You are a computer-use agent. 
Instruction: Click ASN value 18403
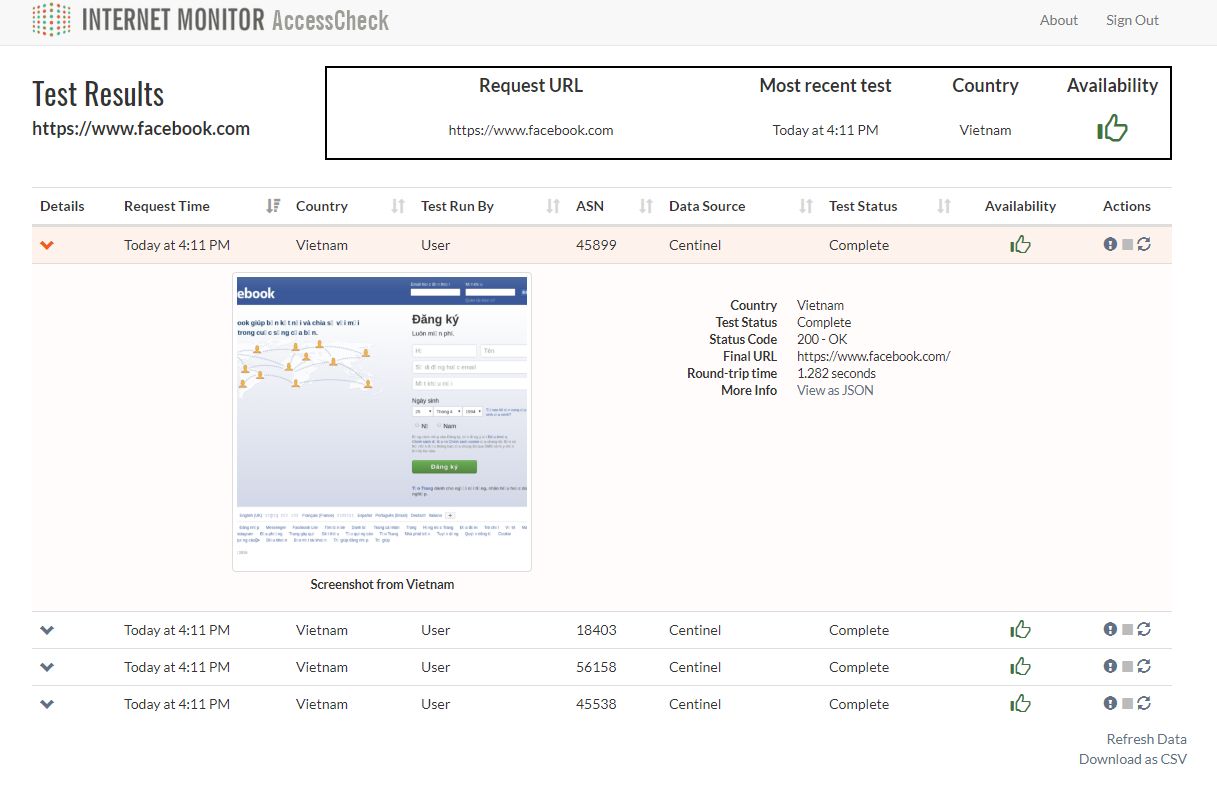point(596,630)
